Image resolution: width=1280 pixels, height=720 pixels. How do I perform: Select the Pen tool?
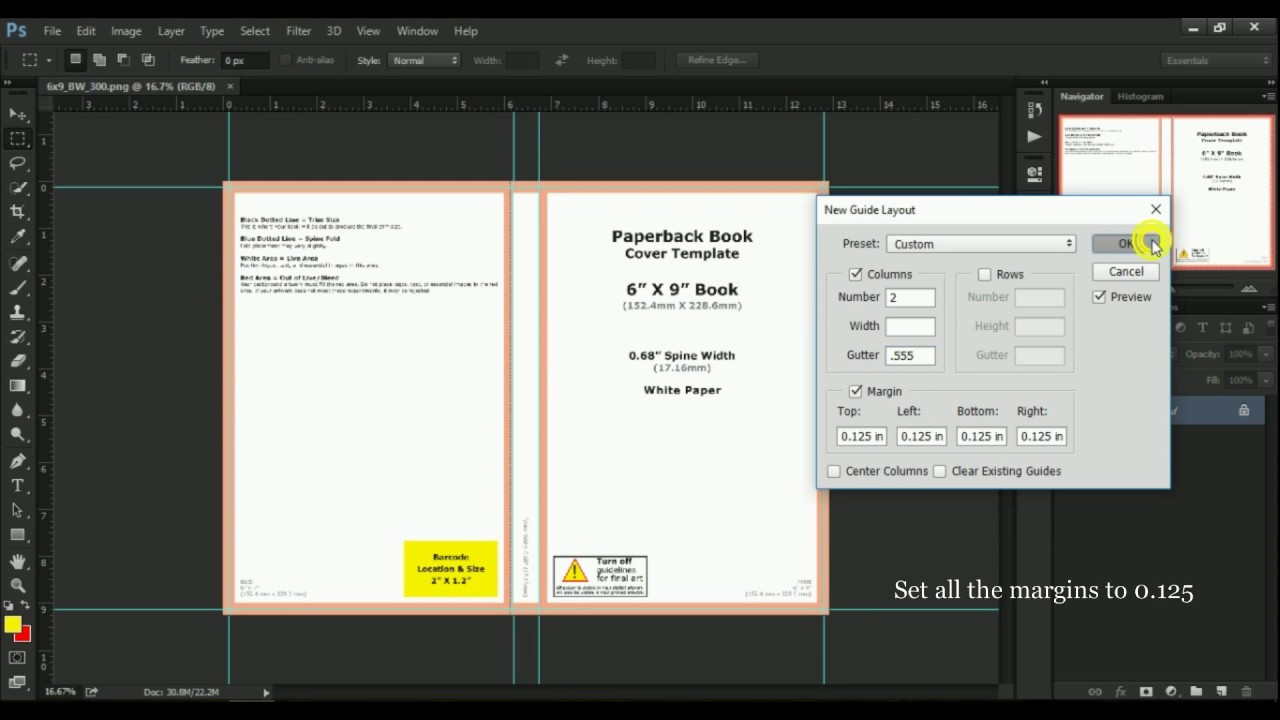pos(18,461)
